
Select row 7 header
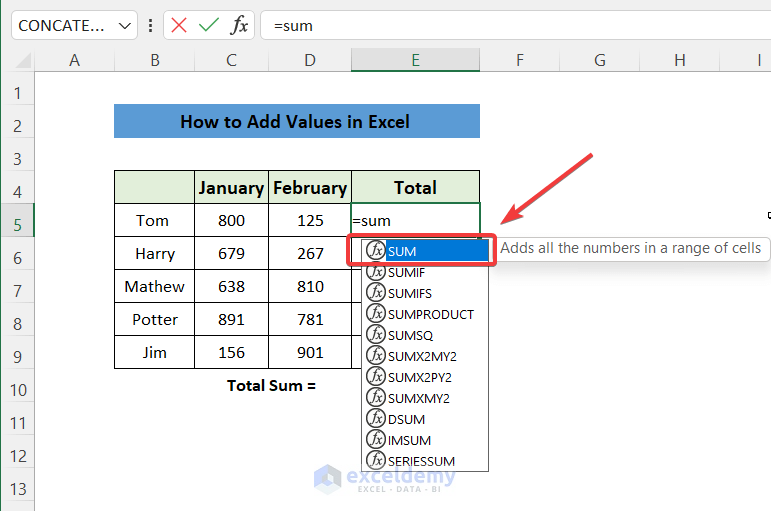click(x=17, y=290)
